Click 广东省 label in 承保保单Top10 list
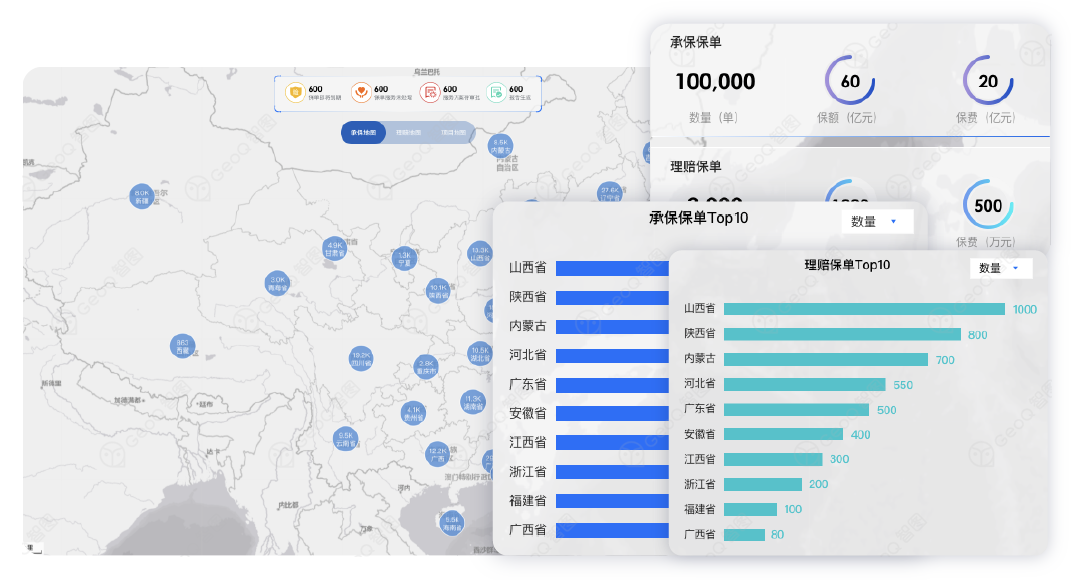 [527, 384]
